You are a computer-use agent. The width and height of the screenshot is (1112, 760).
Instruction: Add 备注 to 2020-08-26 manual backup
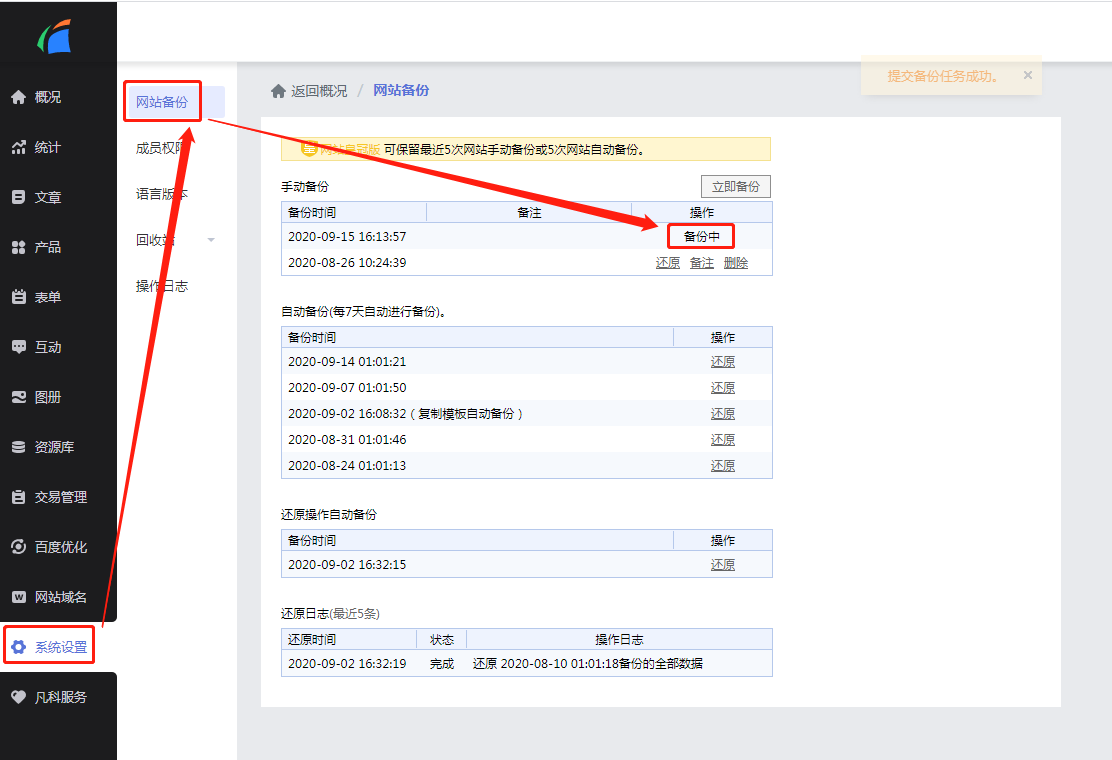pos(702,263)
